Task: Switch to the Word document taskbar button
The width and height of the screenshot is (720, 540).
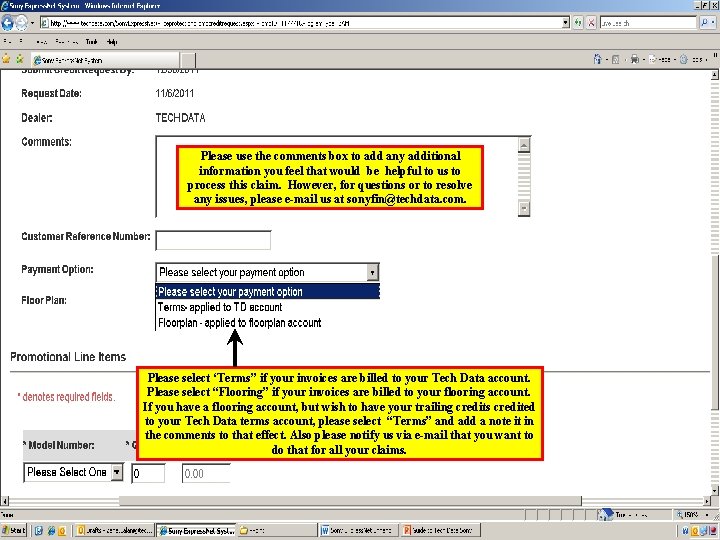Action: 359,530
